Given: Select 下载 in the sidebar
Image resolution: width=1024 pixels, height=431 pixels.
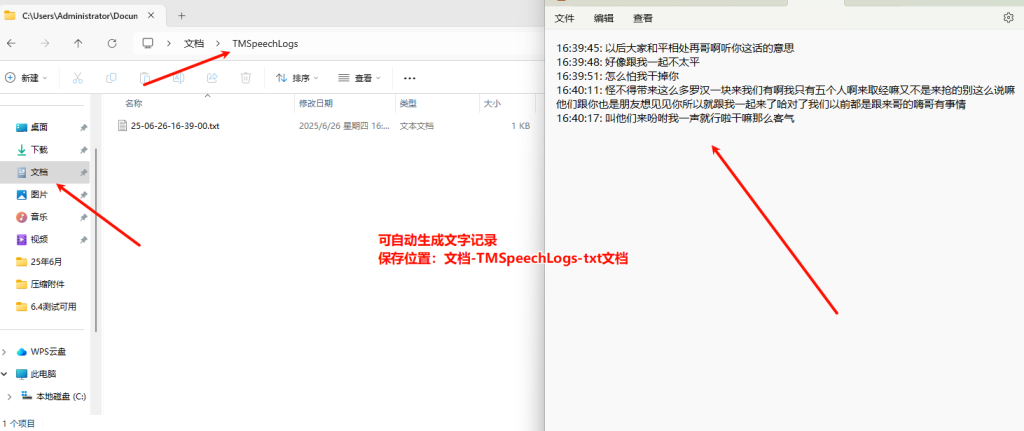Looking at the screenshot, I should (x=39, y=149).
